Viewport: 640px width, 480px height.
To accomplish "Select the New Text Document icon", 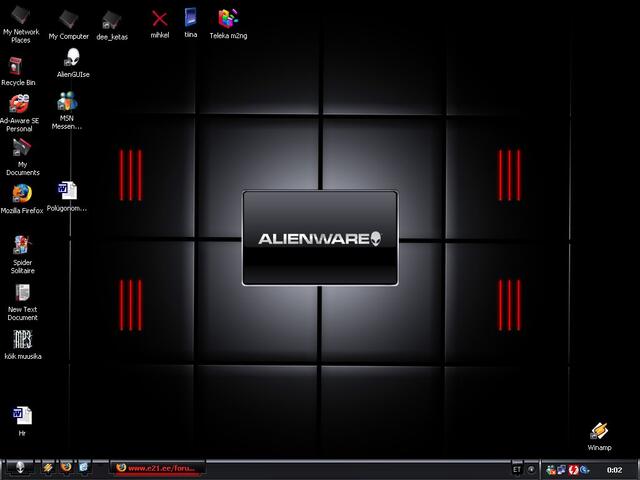I will pyautogui.click(x=22, y=302).
